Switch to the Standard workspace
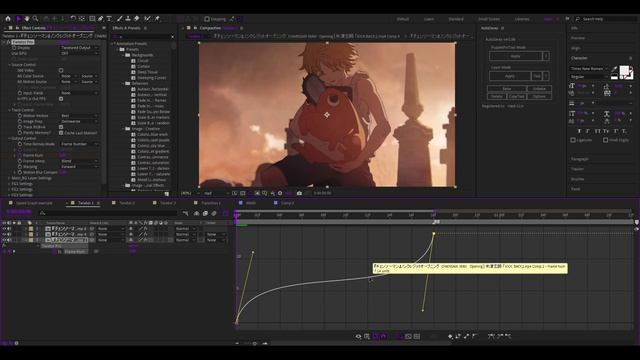The width and height of the screenshot is (640, 360). [456, 19]
